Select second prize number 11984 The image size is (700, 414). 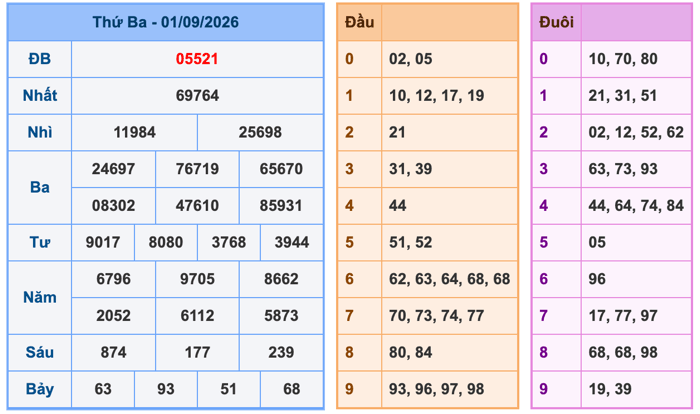(x=134, y=132)
